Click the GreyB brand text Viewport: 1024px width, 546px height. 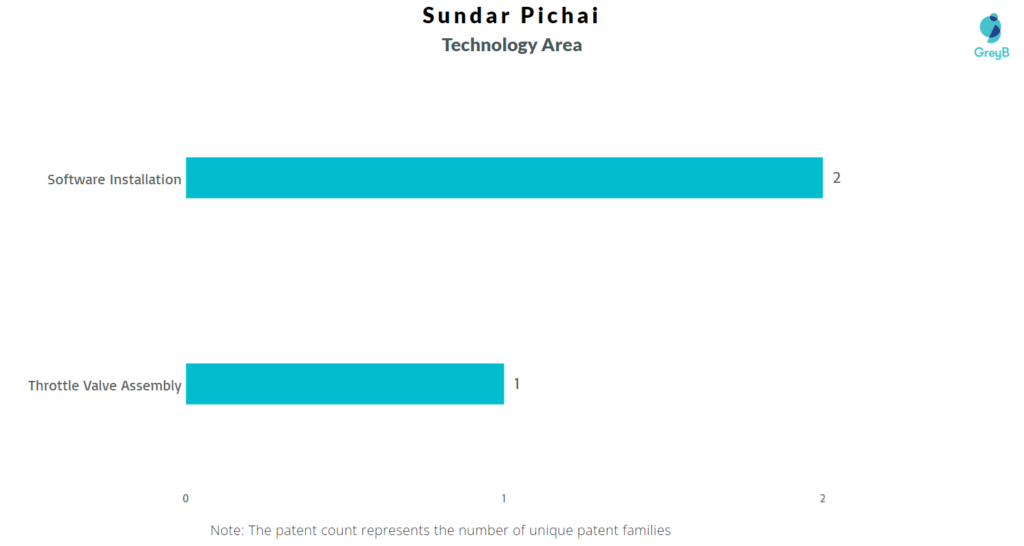coord(991,53)
